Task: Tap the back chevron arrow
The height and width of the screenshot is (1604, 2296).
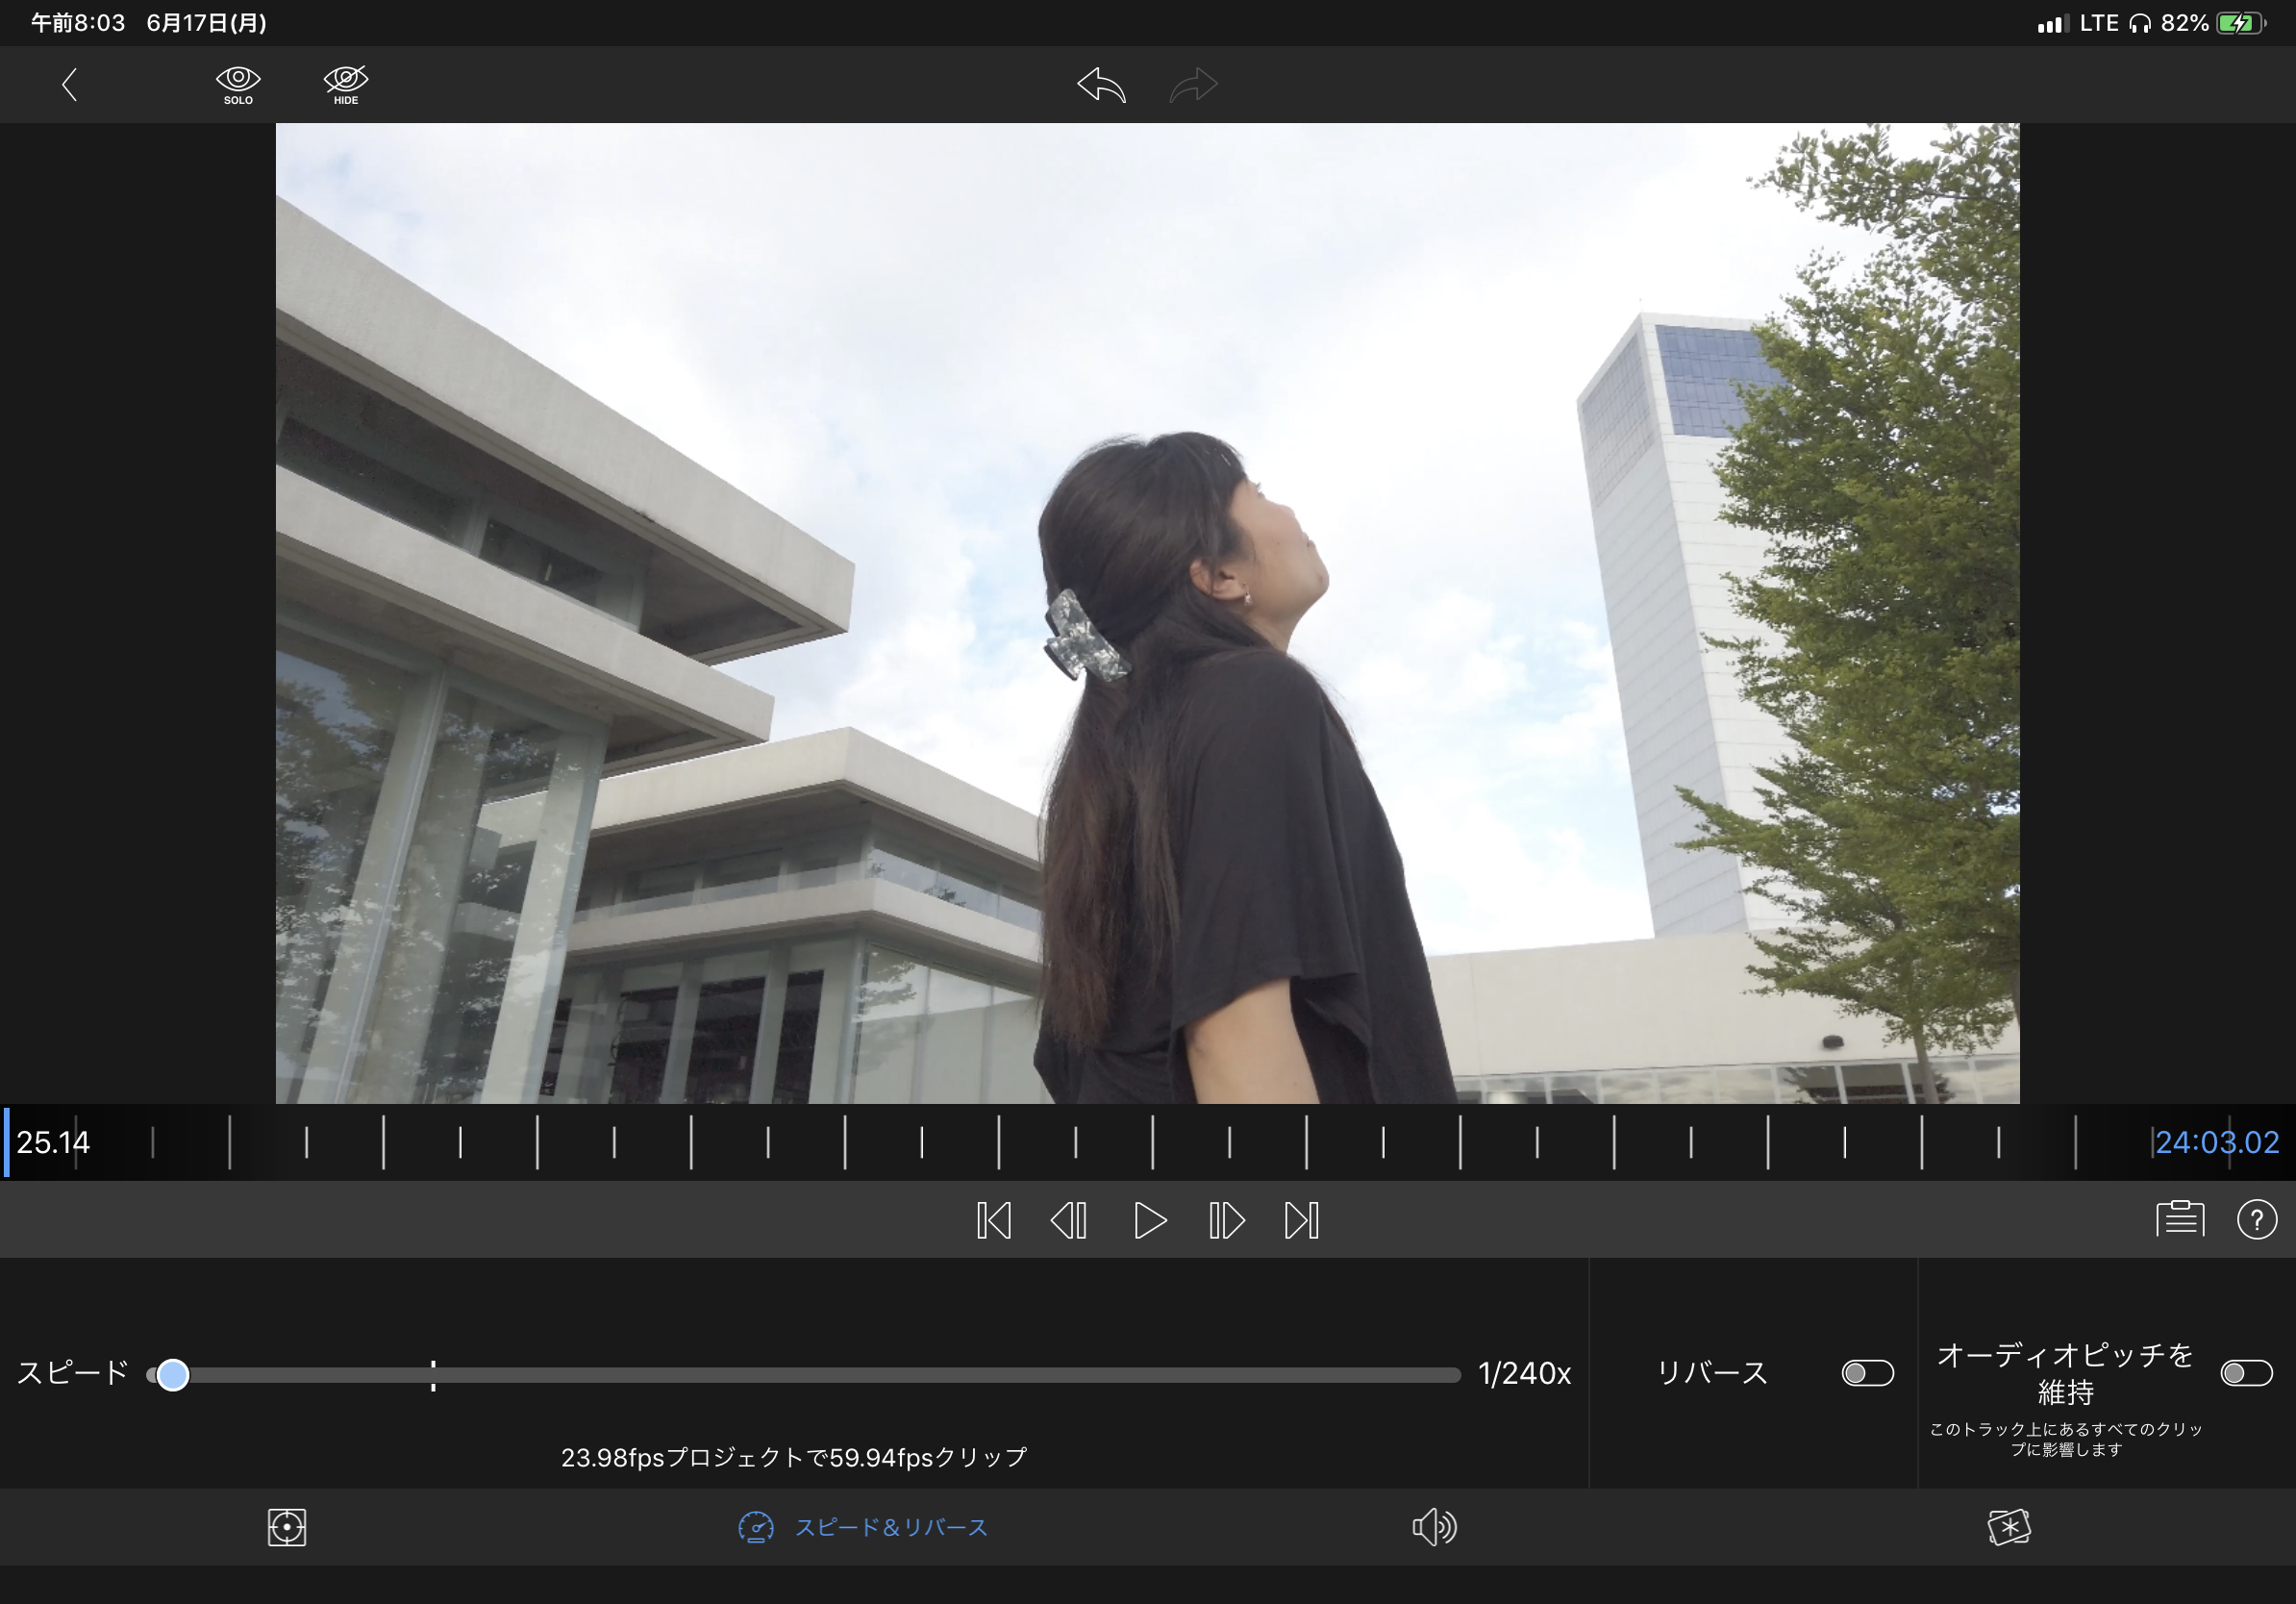Action: tap(69, 85)
